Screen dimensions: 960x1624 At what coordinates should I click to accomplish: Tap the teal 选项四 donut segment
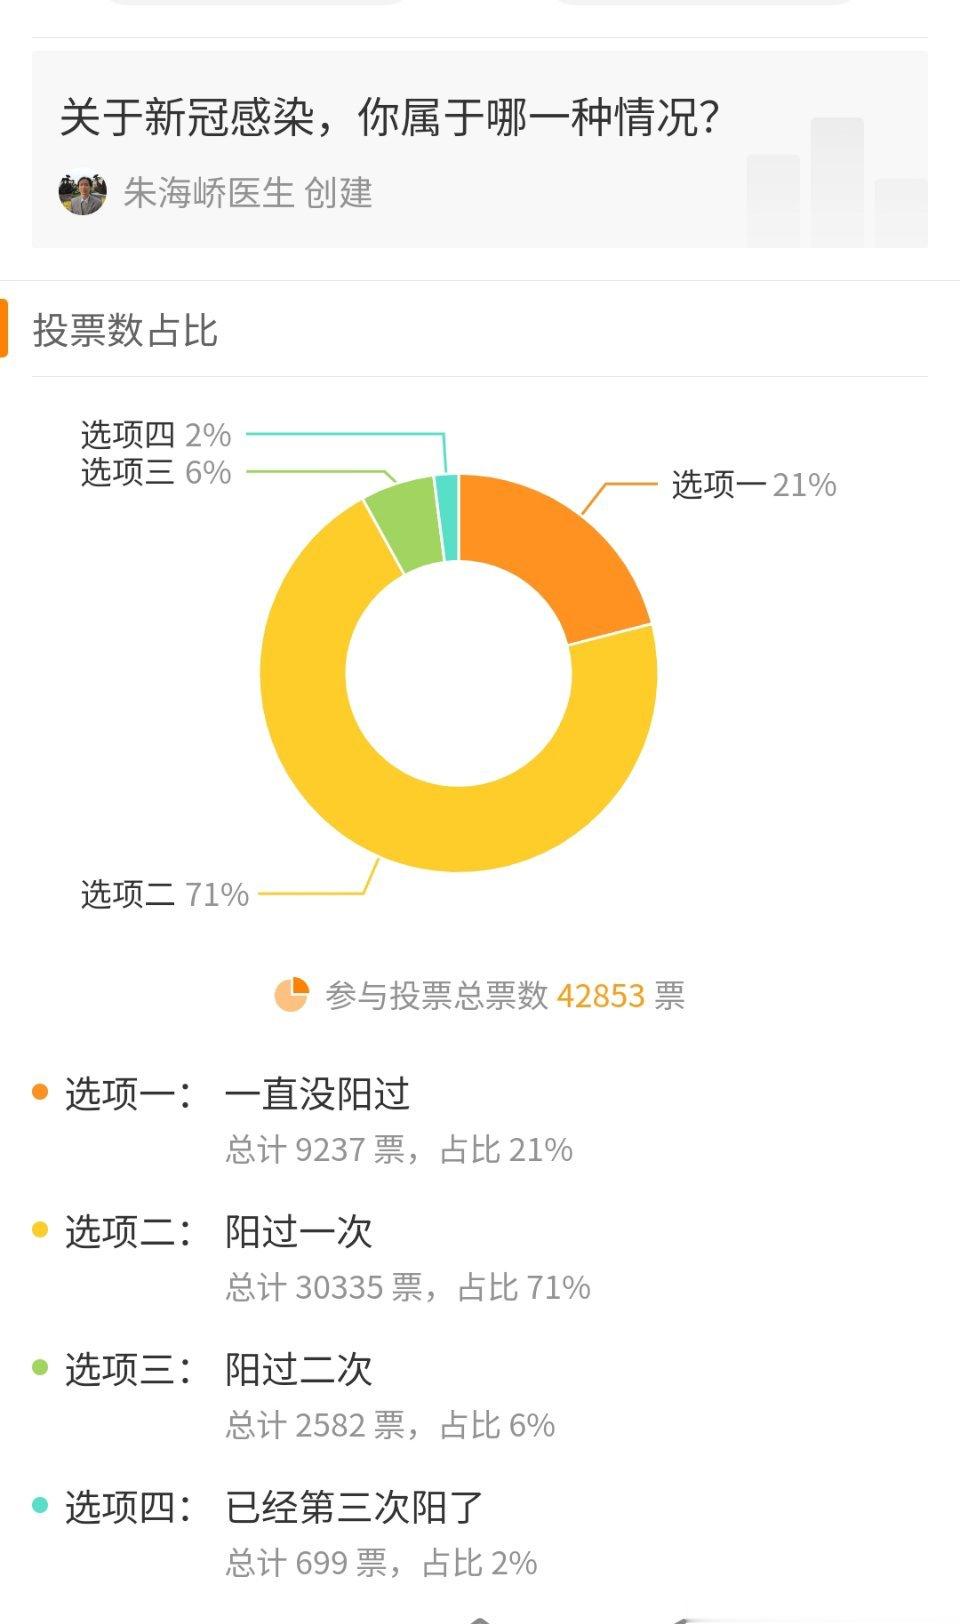pyautogui.click(x=448, y=517)
